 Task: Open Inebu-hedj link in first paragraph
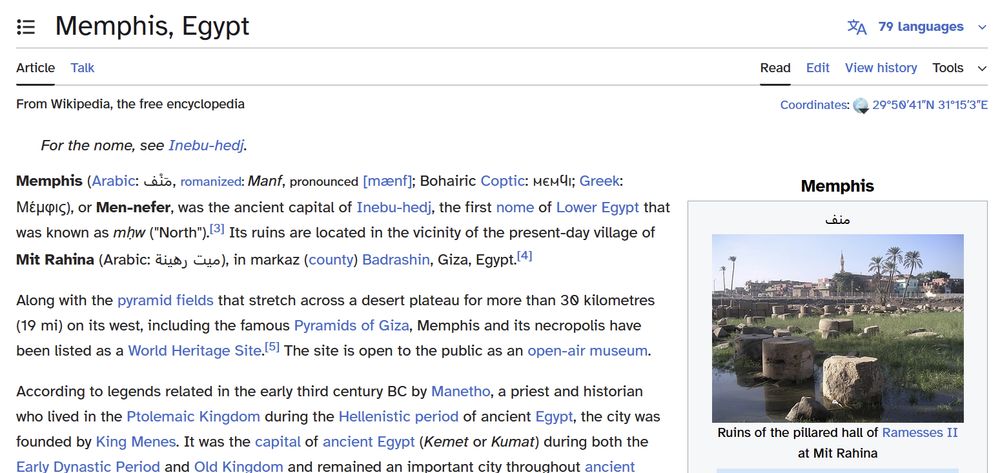click(x=393, y=207)
